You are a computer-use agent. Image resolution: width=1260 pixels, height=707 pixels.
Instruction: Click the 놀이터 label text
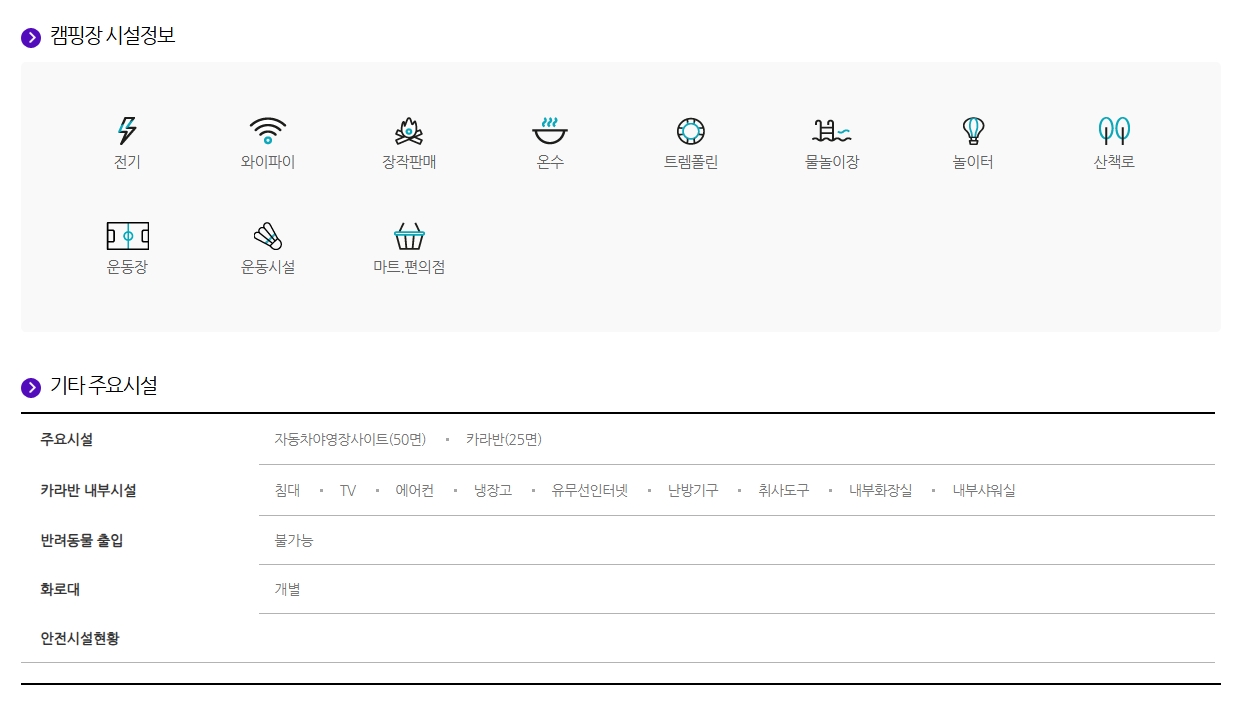[x=973, y=162]
